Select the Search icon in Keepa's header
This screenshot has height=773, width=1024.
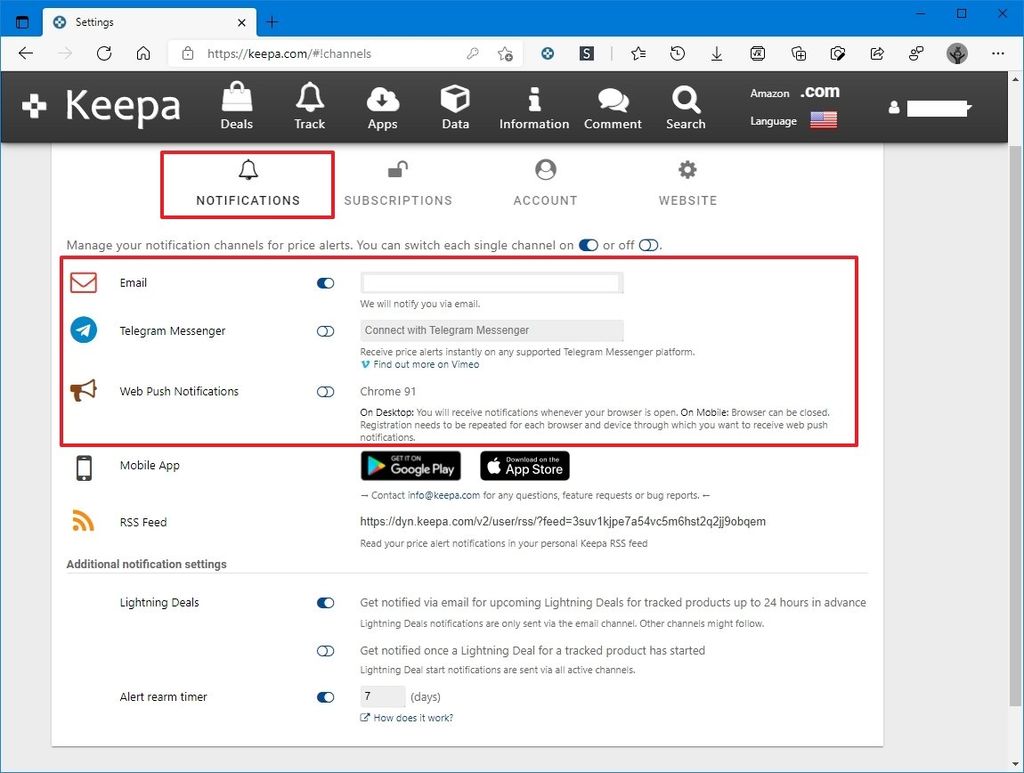click(x=685, y=106)
